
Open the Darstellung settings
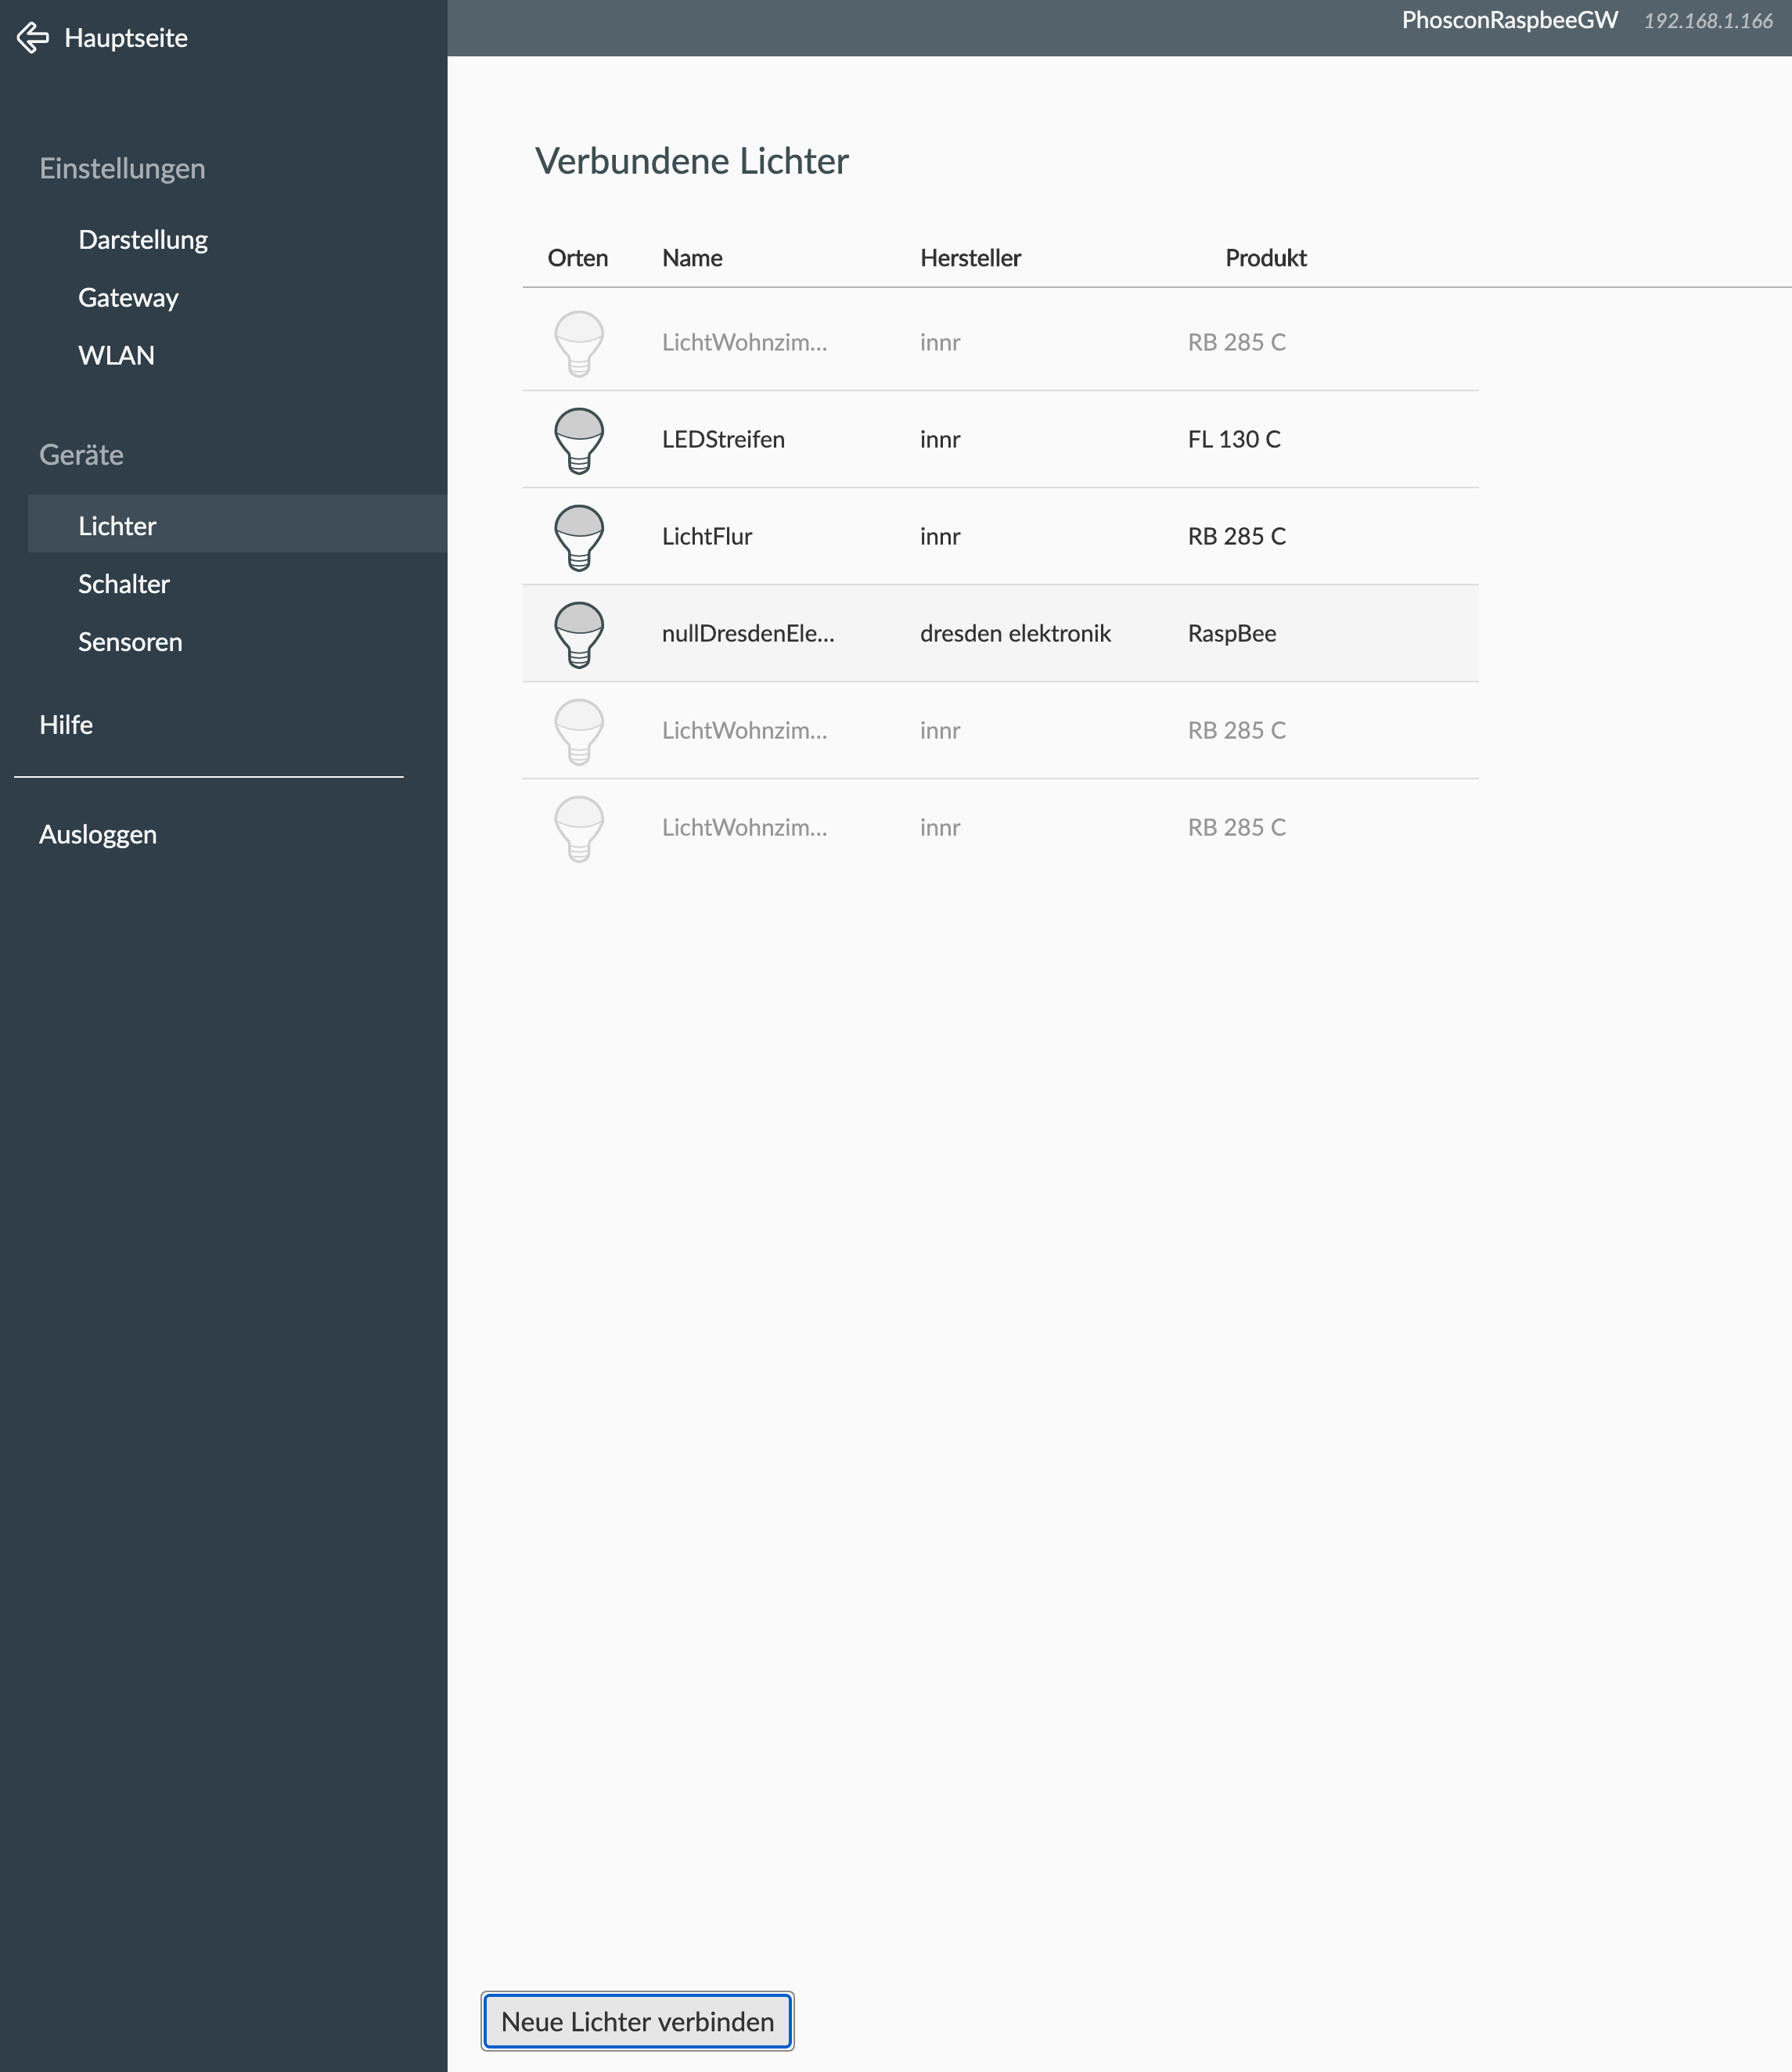click(143, 240)
